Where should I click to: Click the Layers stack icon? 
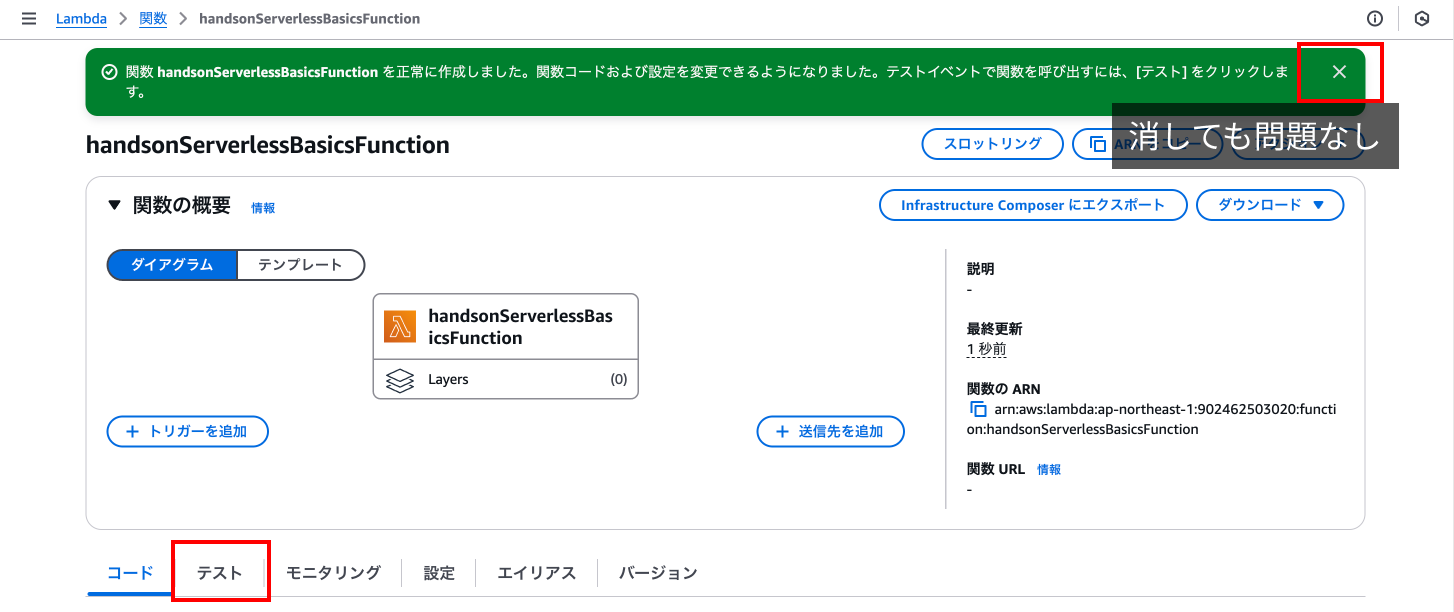[400, 380]
